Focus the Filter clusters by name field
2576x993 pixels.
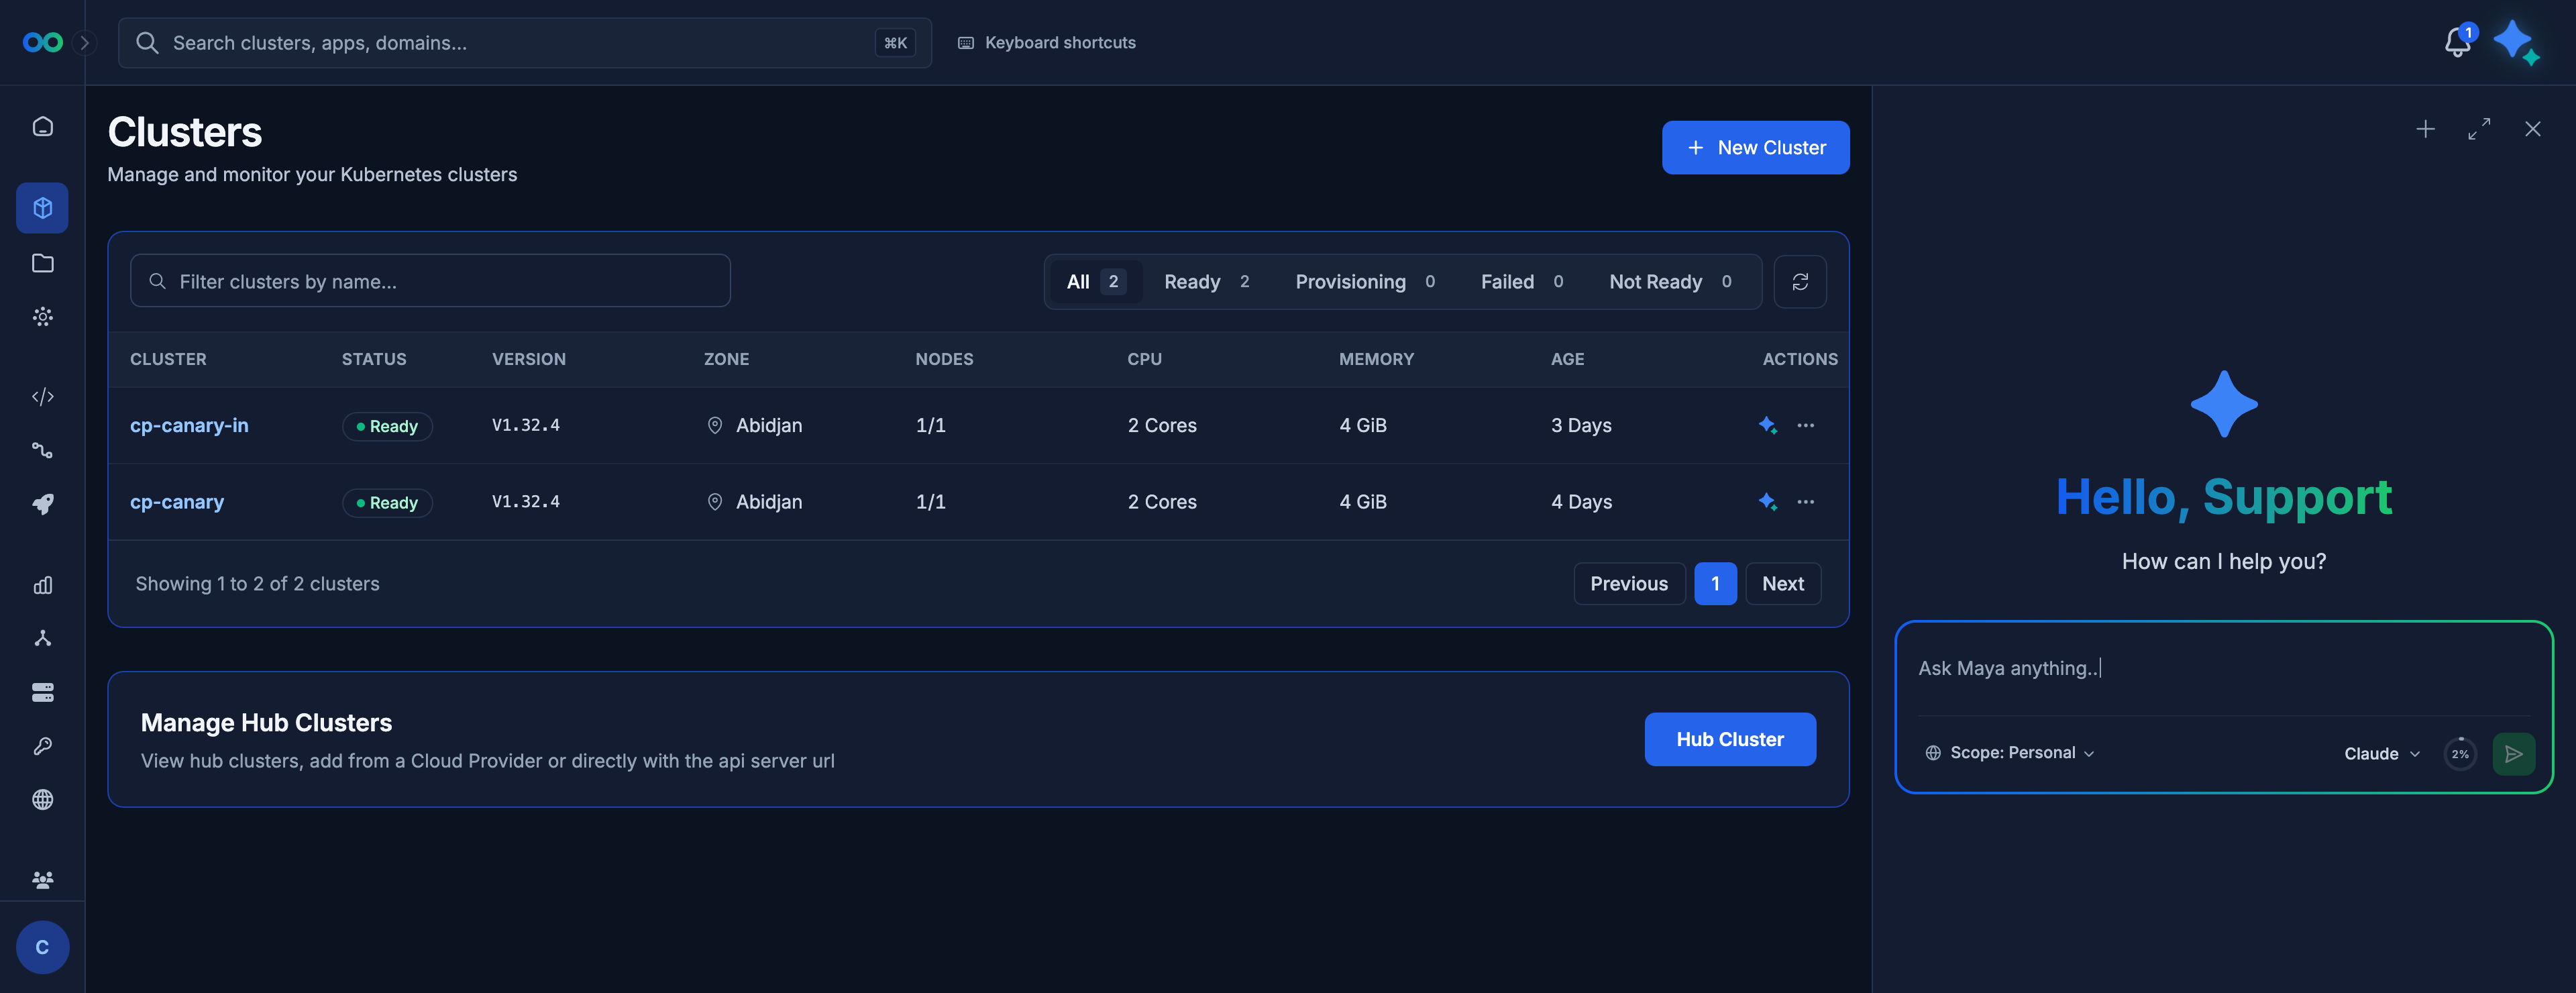click(x=430, y=281)
